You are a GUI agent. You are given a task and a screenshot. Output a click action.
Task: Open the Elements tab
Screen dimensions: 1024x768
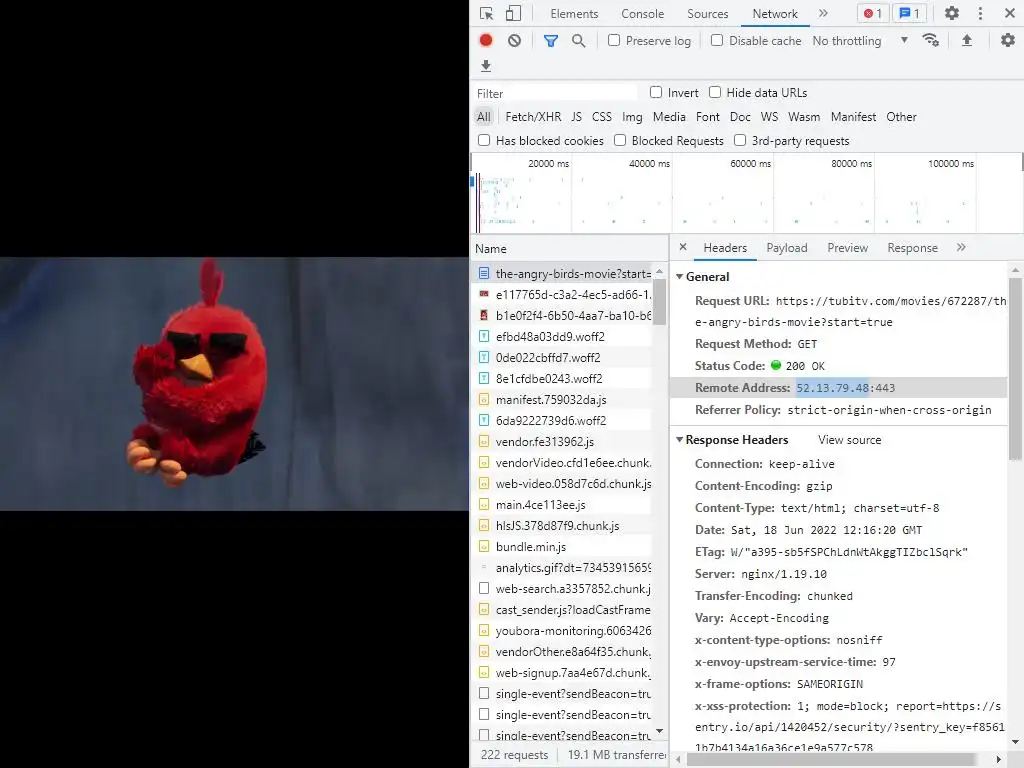click(574, 14)
